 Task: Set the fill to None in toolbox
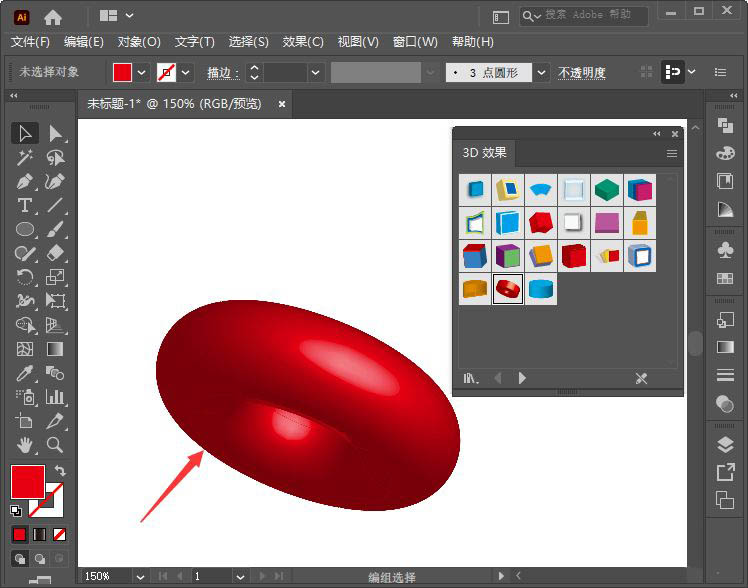click(x=59, y=534)
